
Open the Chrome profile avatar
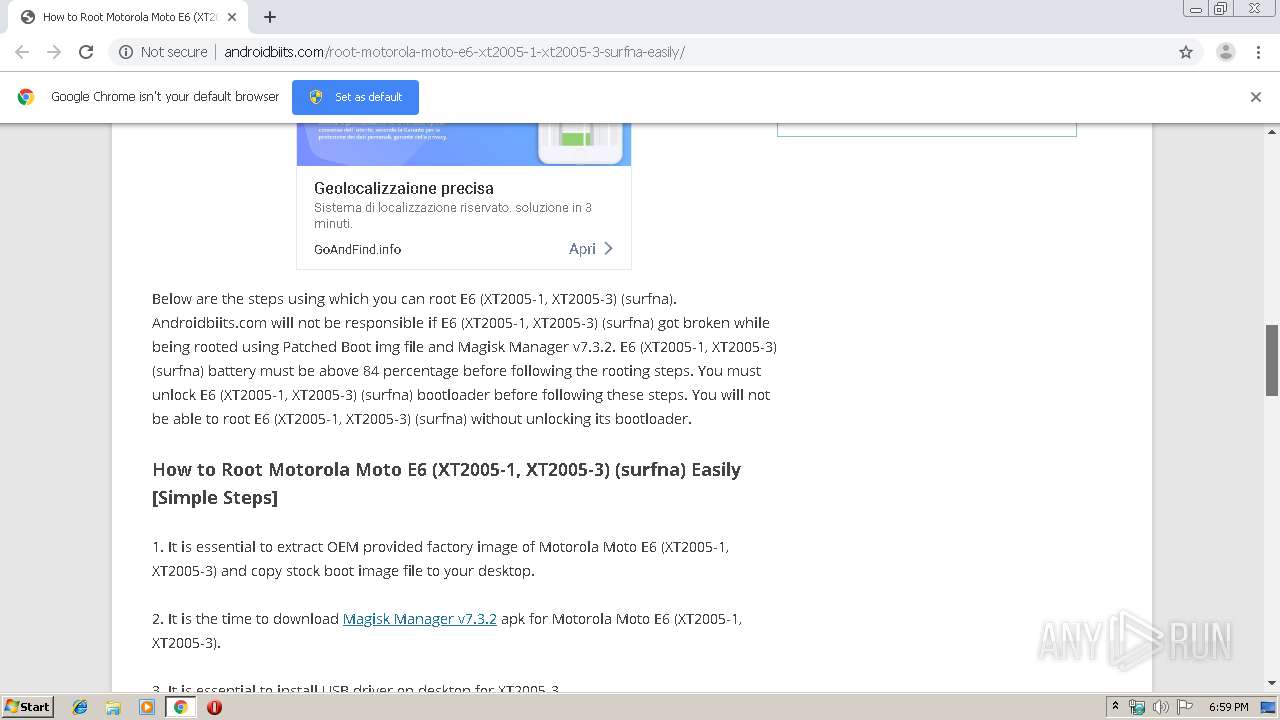click(x=1225, y=52)
